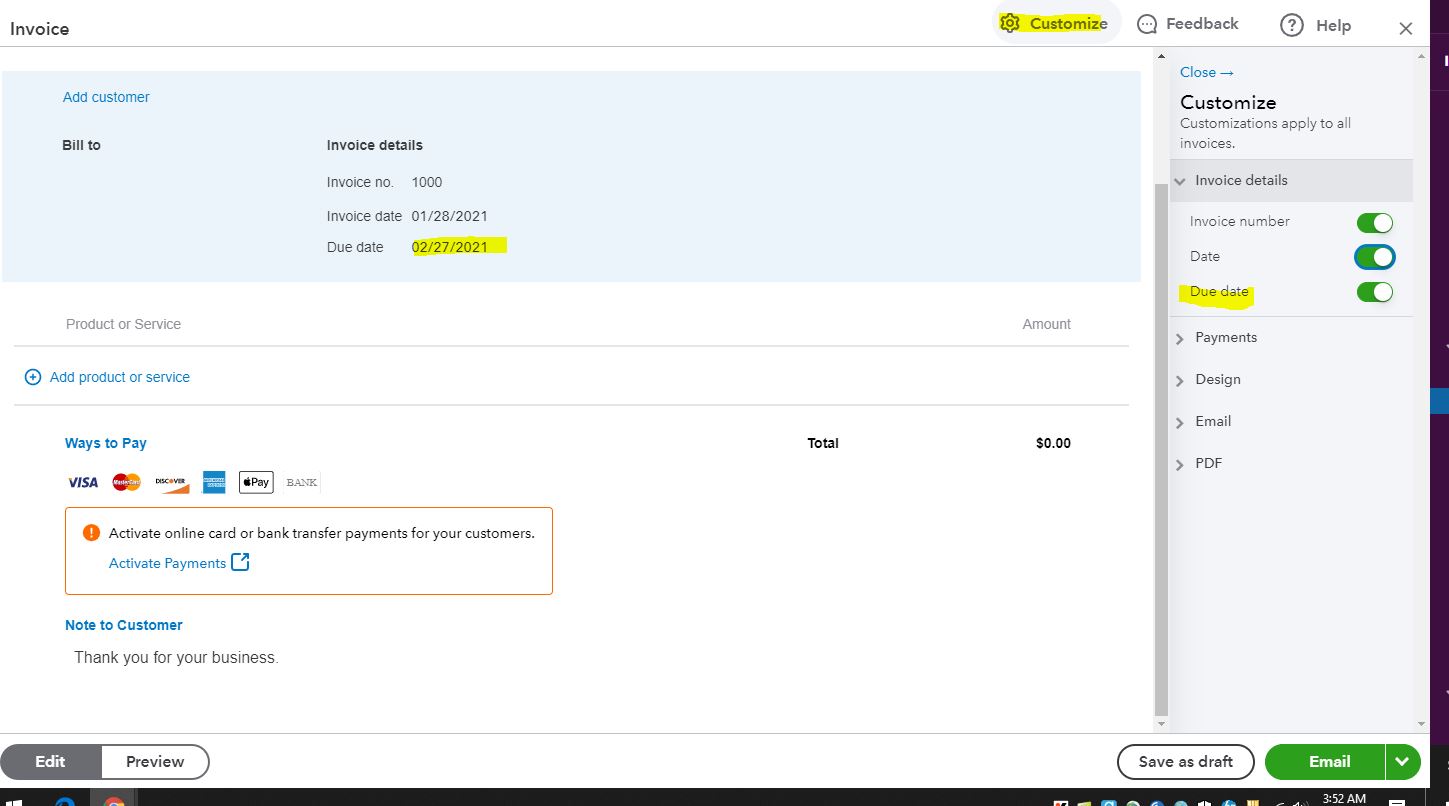
Task: Open the Feedback speech bubble
Action: tap(1188, 24)
